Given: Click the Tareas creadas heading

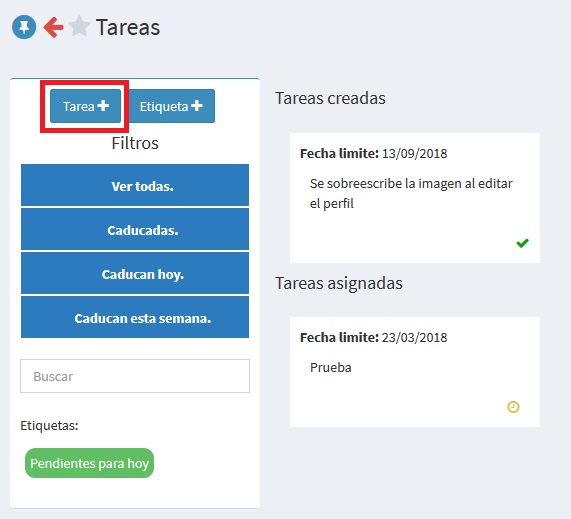Looking at the screenshot, I should 330,98.
